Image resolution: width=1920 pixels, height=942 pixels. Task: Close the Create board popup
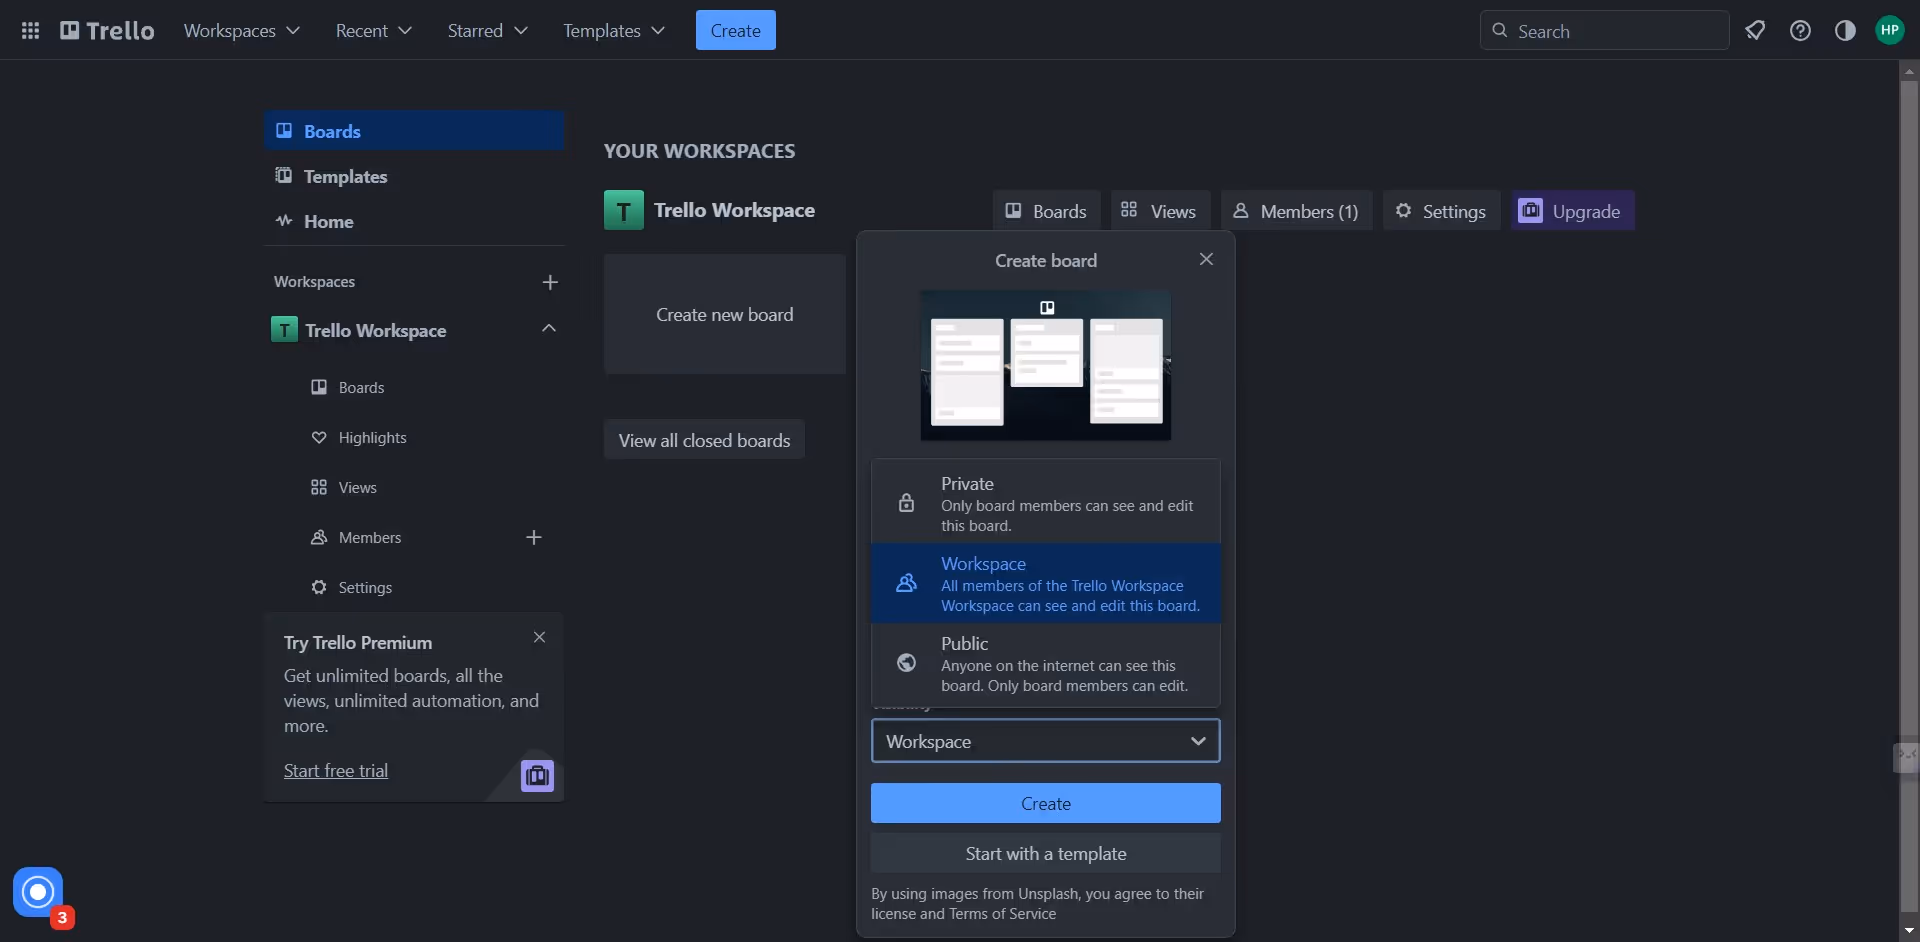click(1206, 260)
